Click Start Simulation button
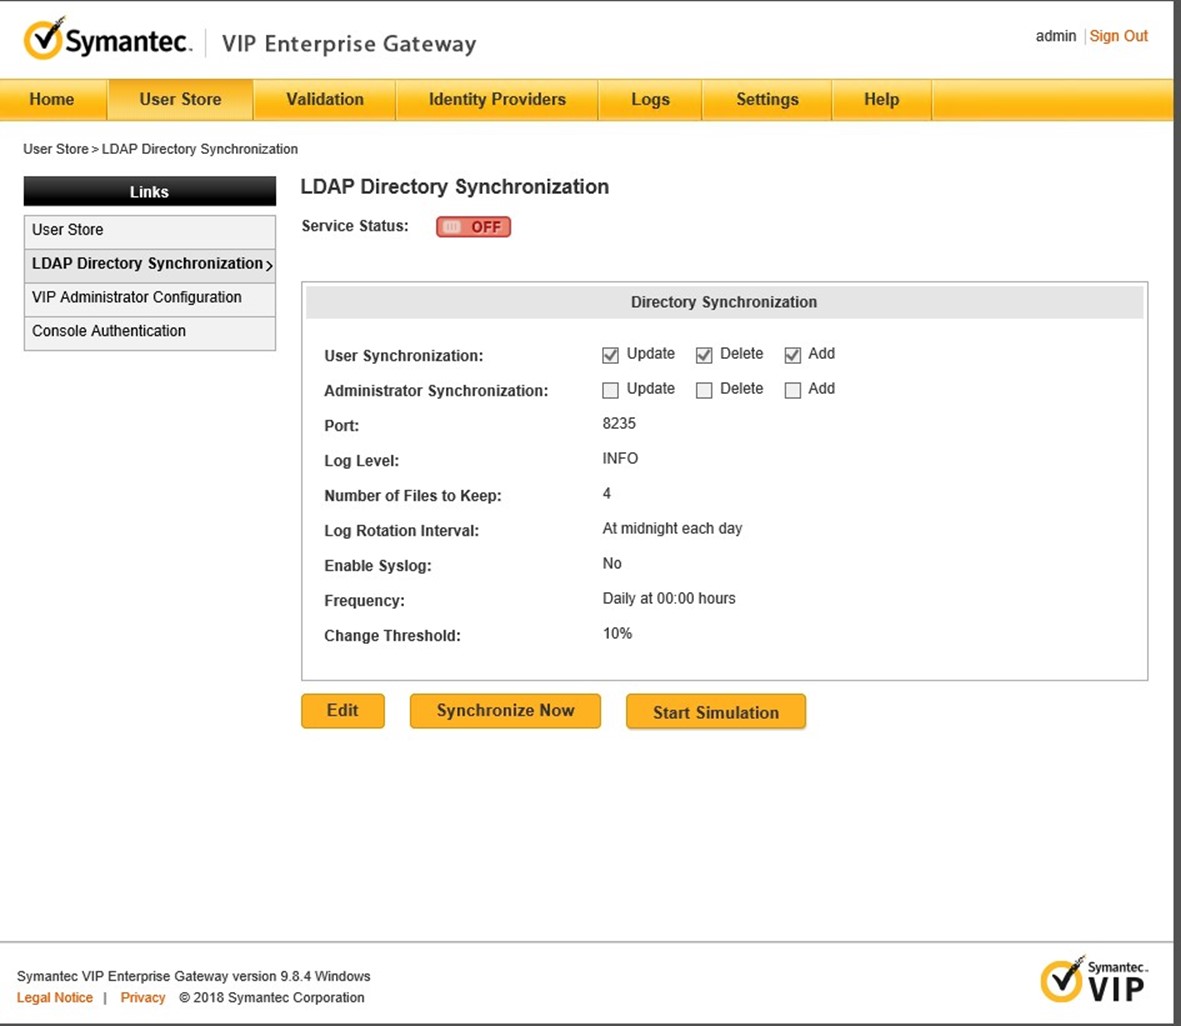 pos(716,712)
